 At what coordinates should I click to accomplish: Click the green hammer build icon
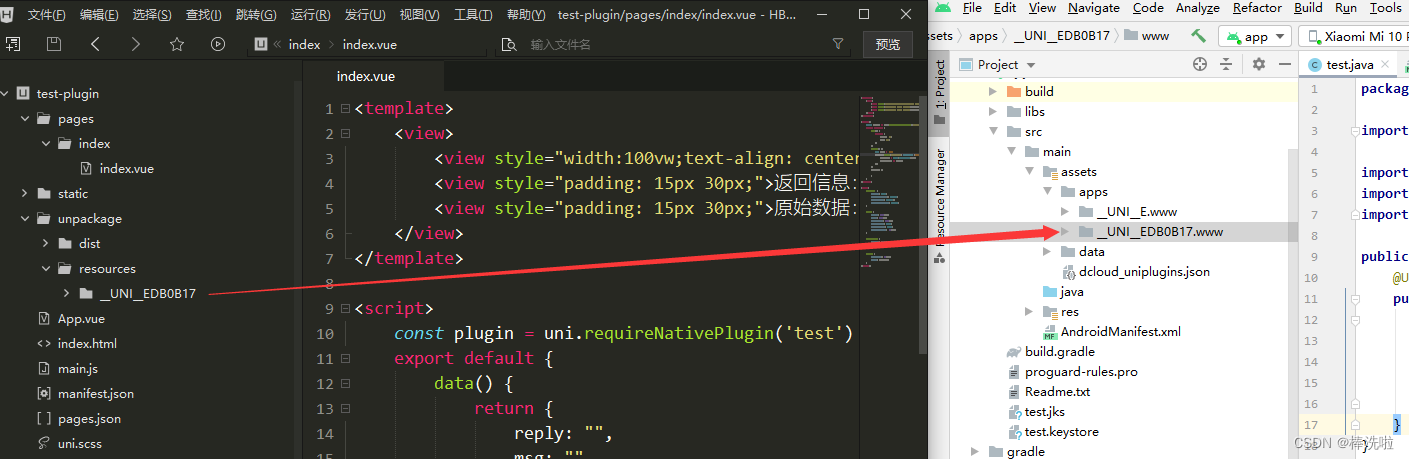[1198, 36]
